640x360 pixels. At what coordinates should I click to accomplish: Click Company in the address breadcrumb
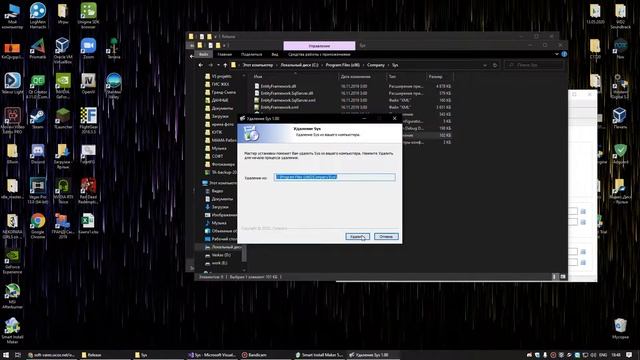[x=376, y=65]
